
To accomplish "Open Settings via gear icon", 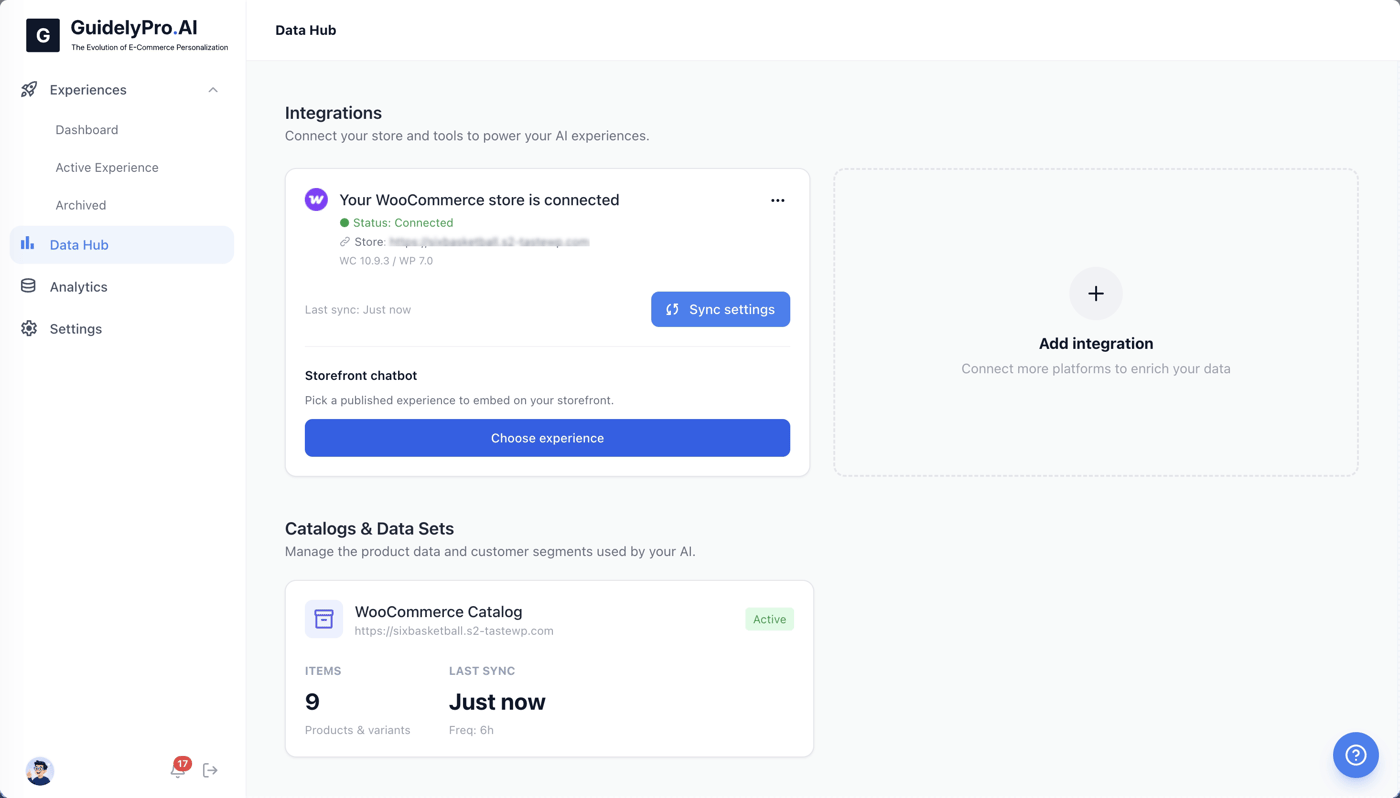I will tap(29, 328).
